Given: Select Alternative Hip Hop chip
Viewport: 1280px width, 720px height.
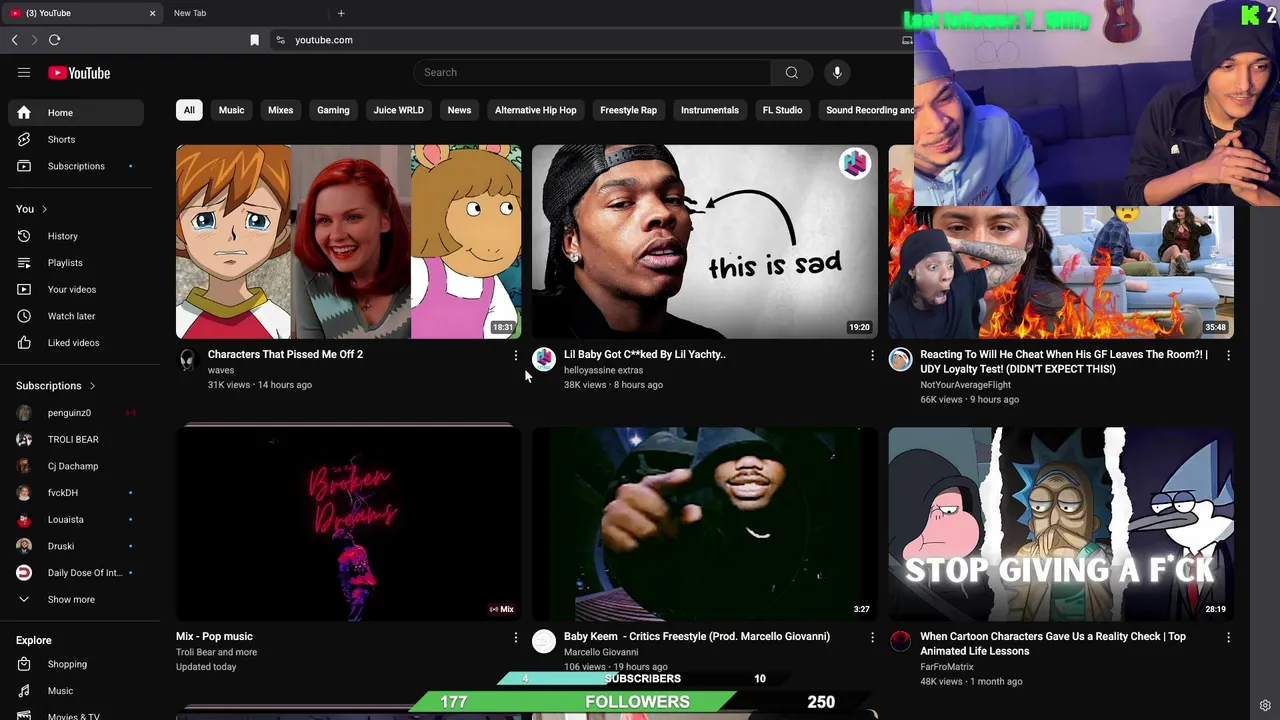Looking at the screenshot, I should pos(535,110).
